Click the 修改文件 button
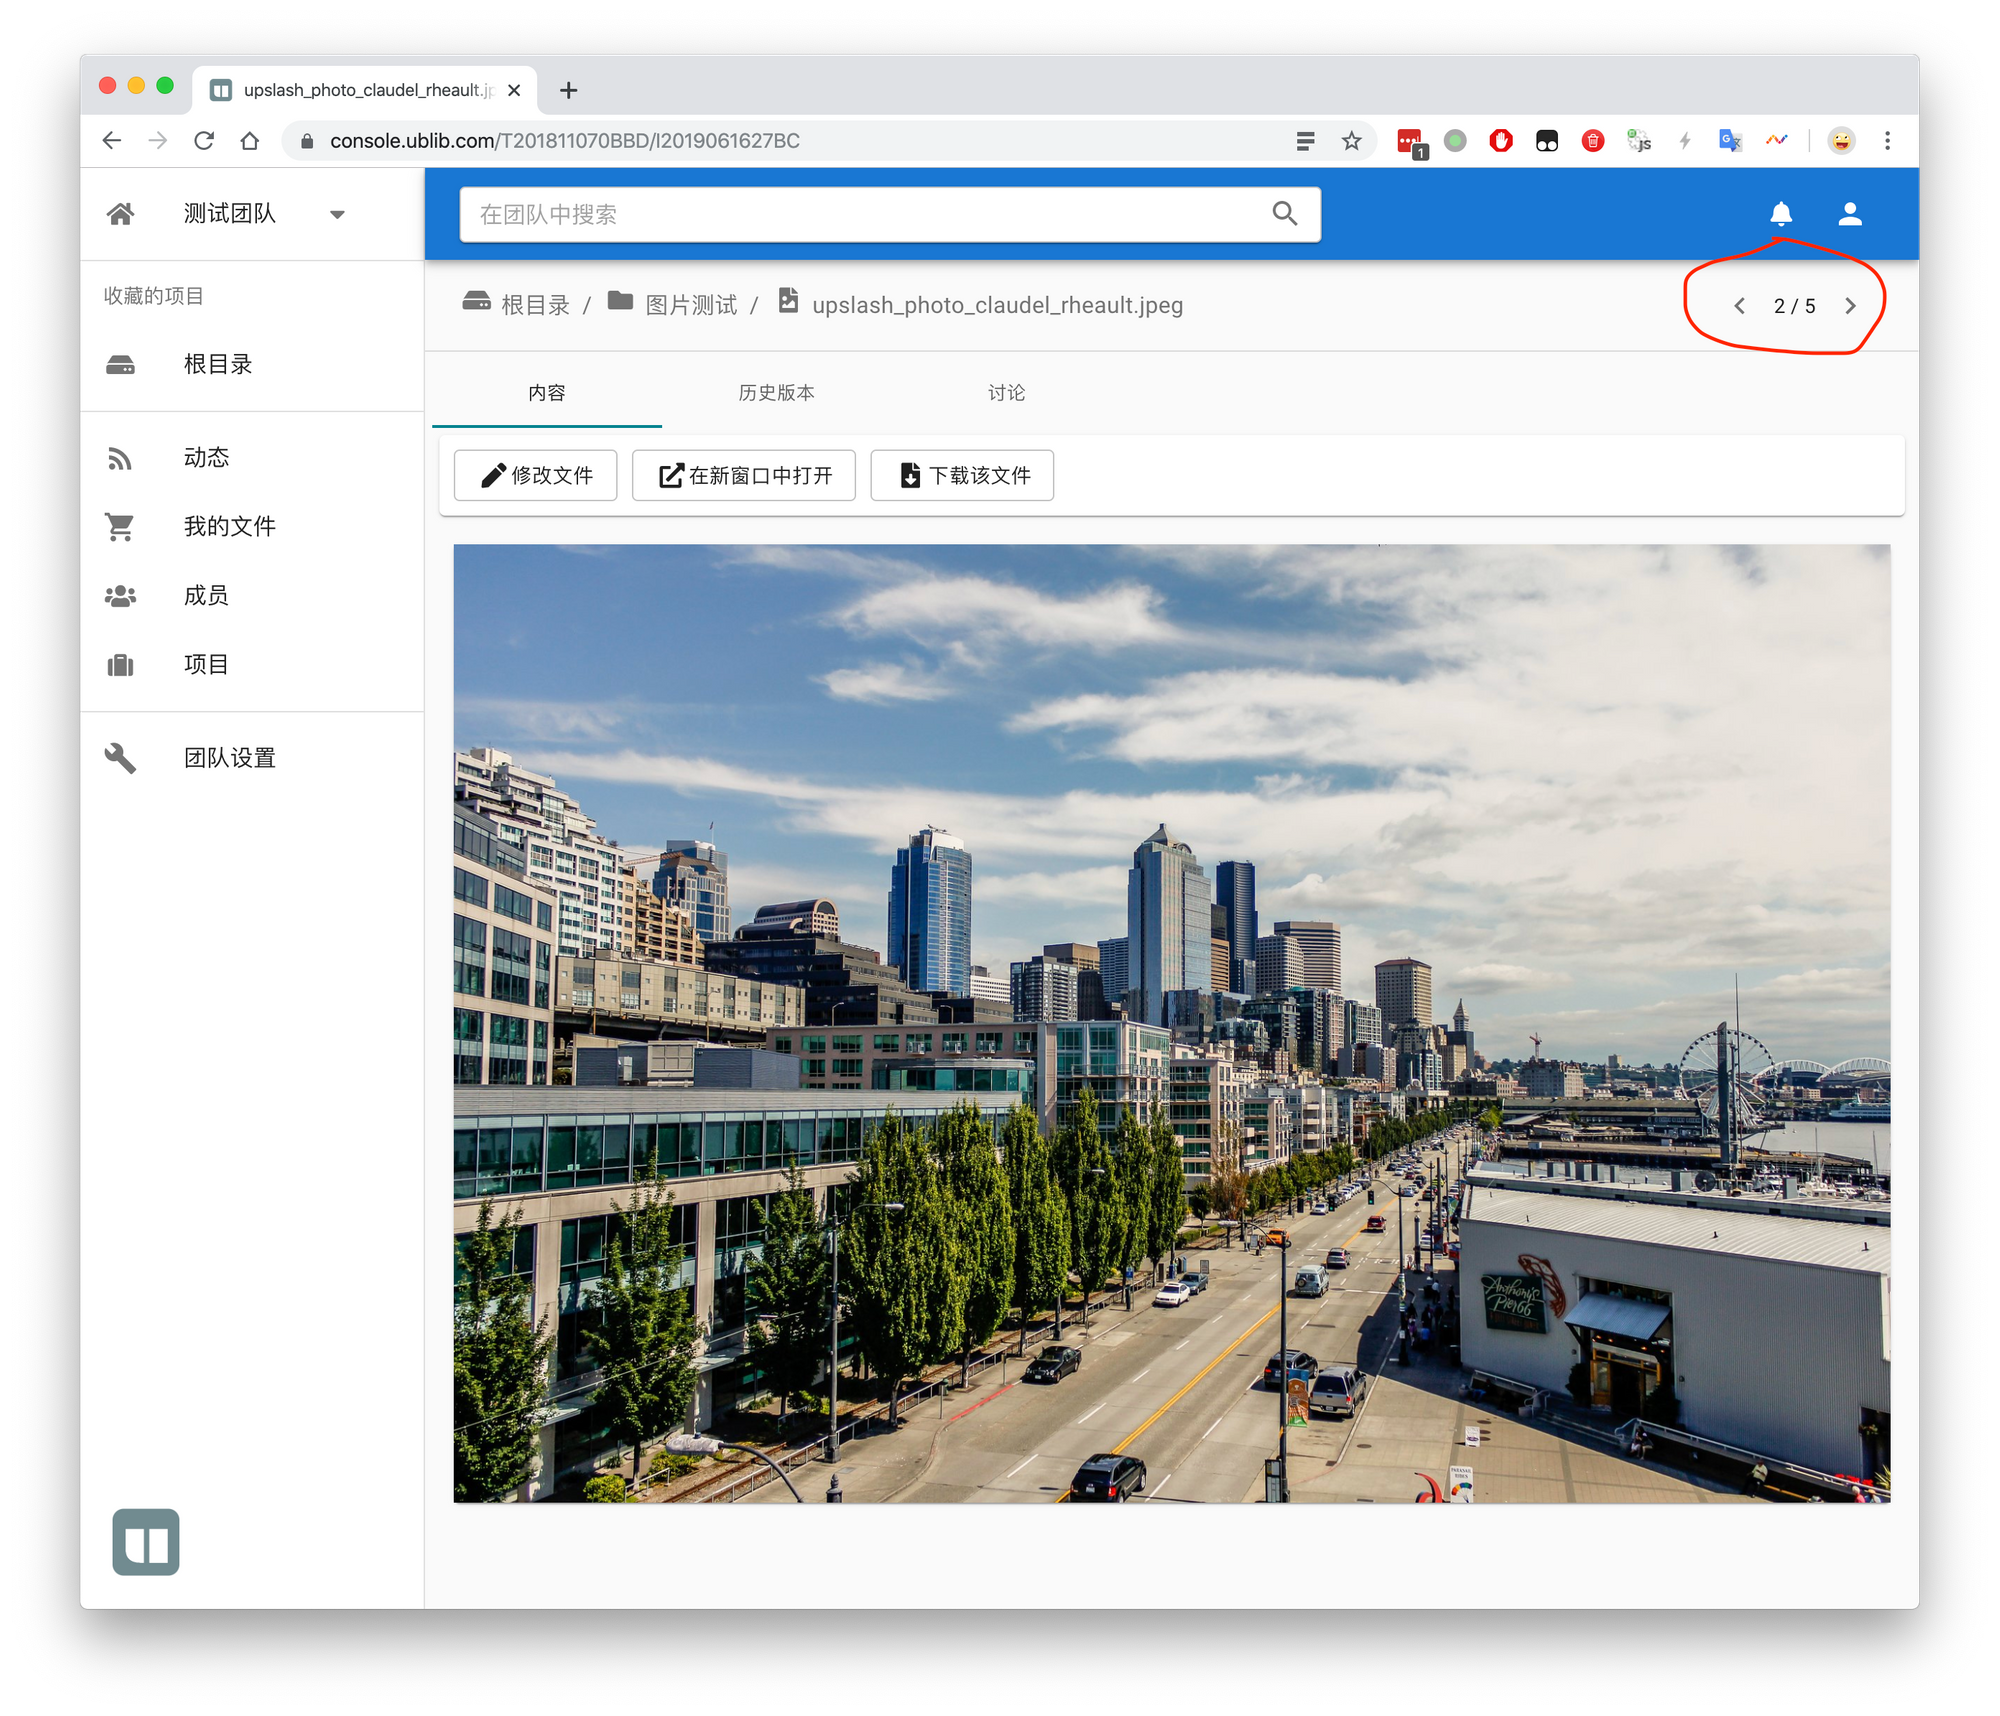Image resolution: width=2000 pixels, height=1716 pixels. 536,475
